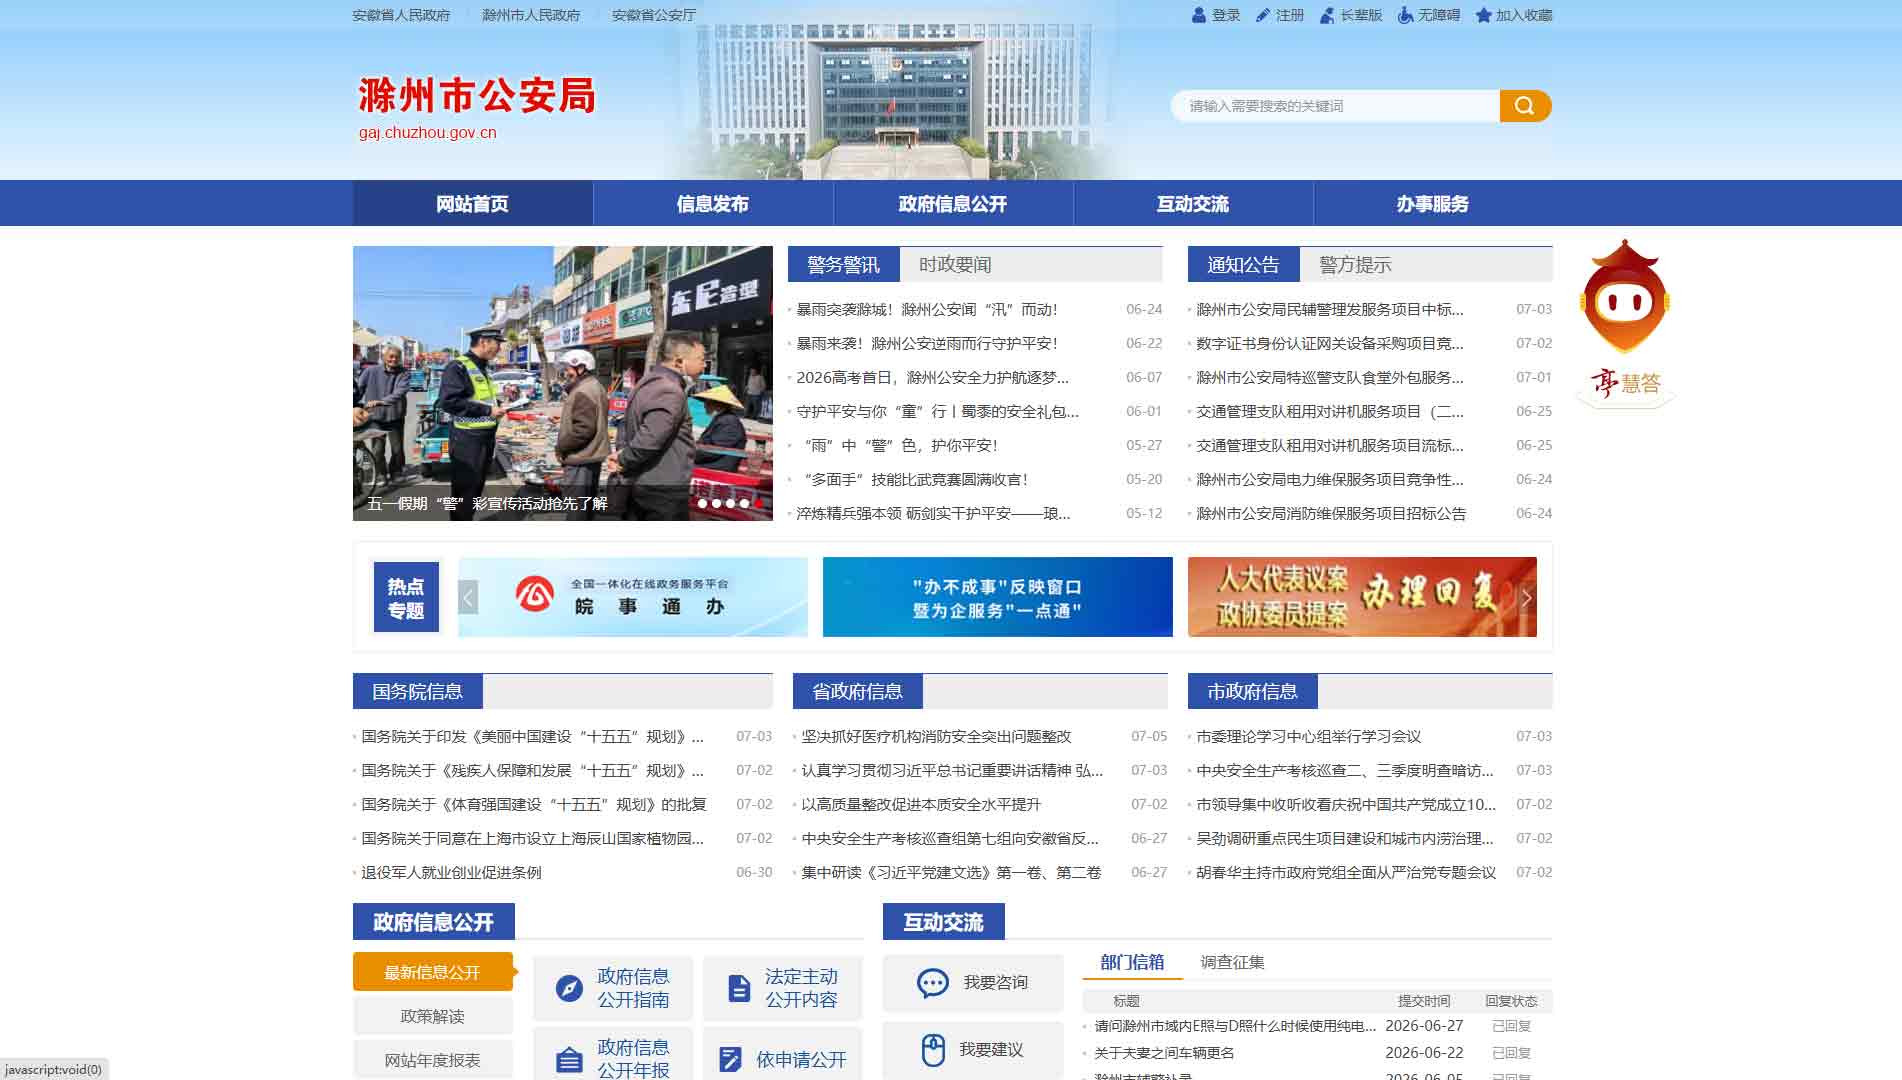Open the 信息发布 navigation menu

click(x=712, y=204)
